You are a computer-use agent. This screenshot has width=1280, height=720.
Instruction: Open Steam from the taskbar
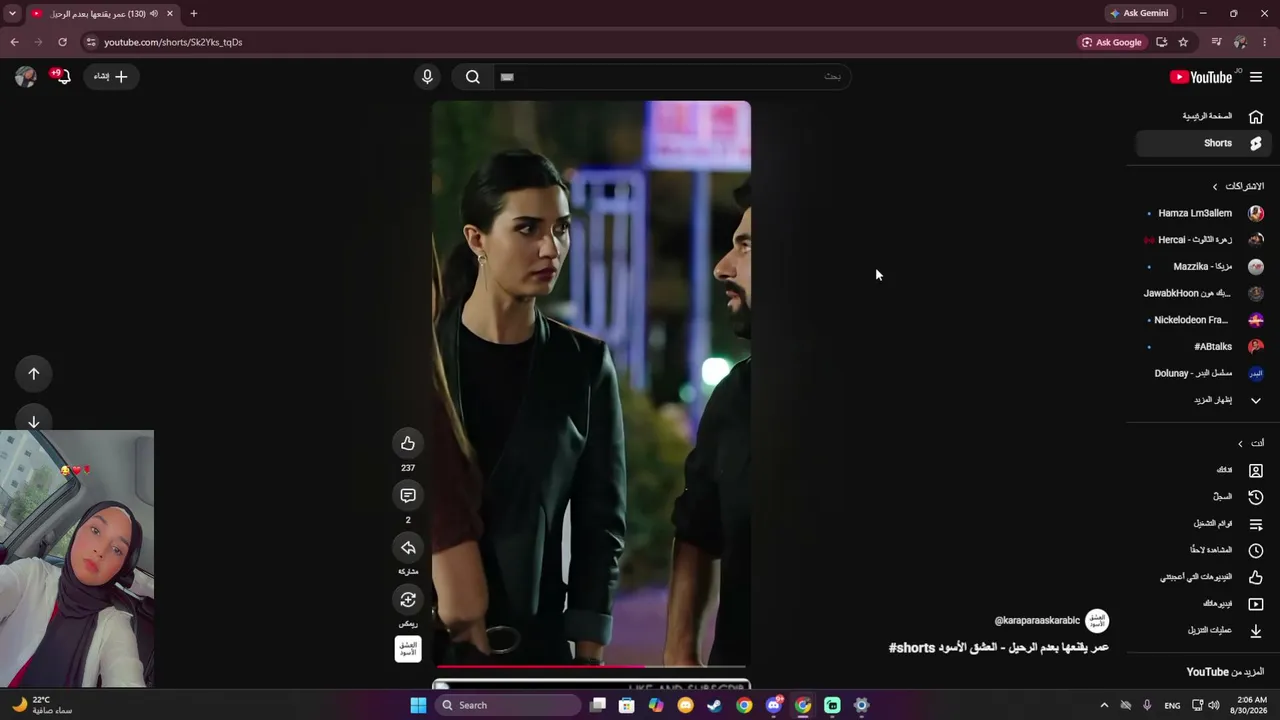[714, 705]
